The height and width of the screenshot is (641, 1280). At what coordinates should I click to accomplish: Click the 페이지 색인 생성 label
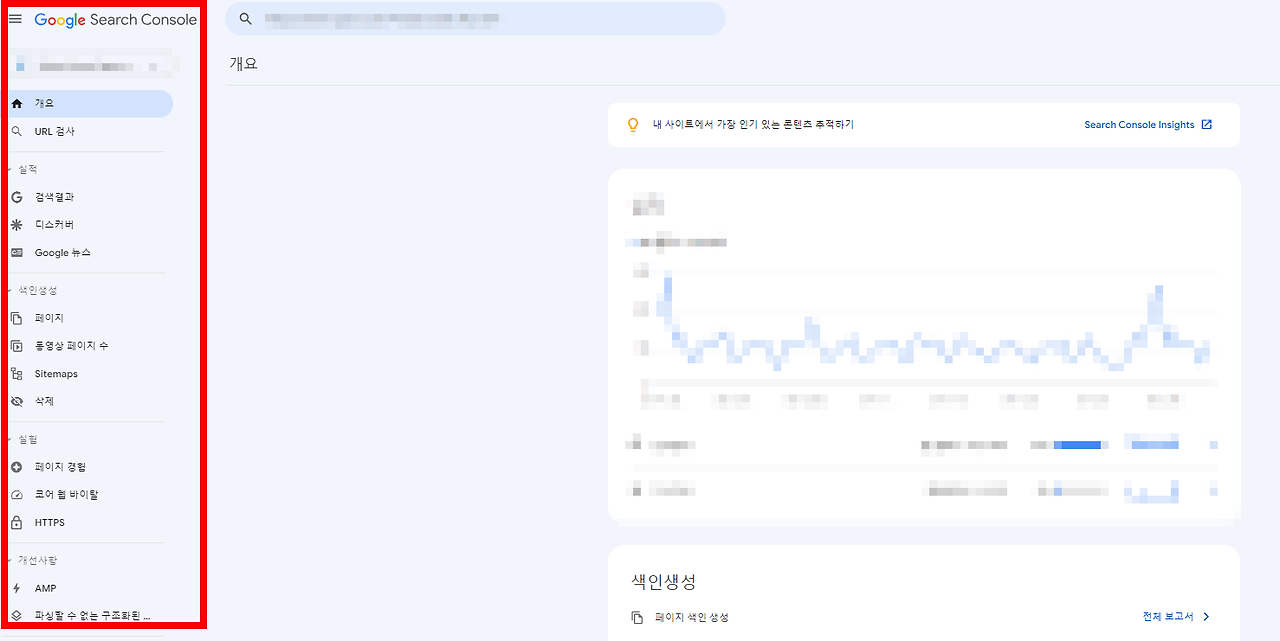pos(692,618)
